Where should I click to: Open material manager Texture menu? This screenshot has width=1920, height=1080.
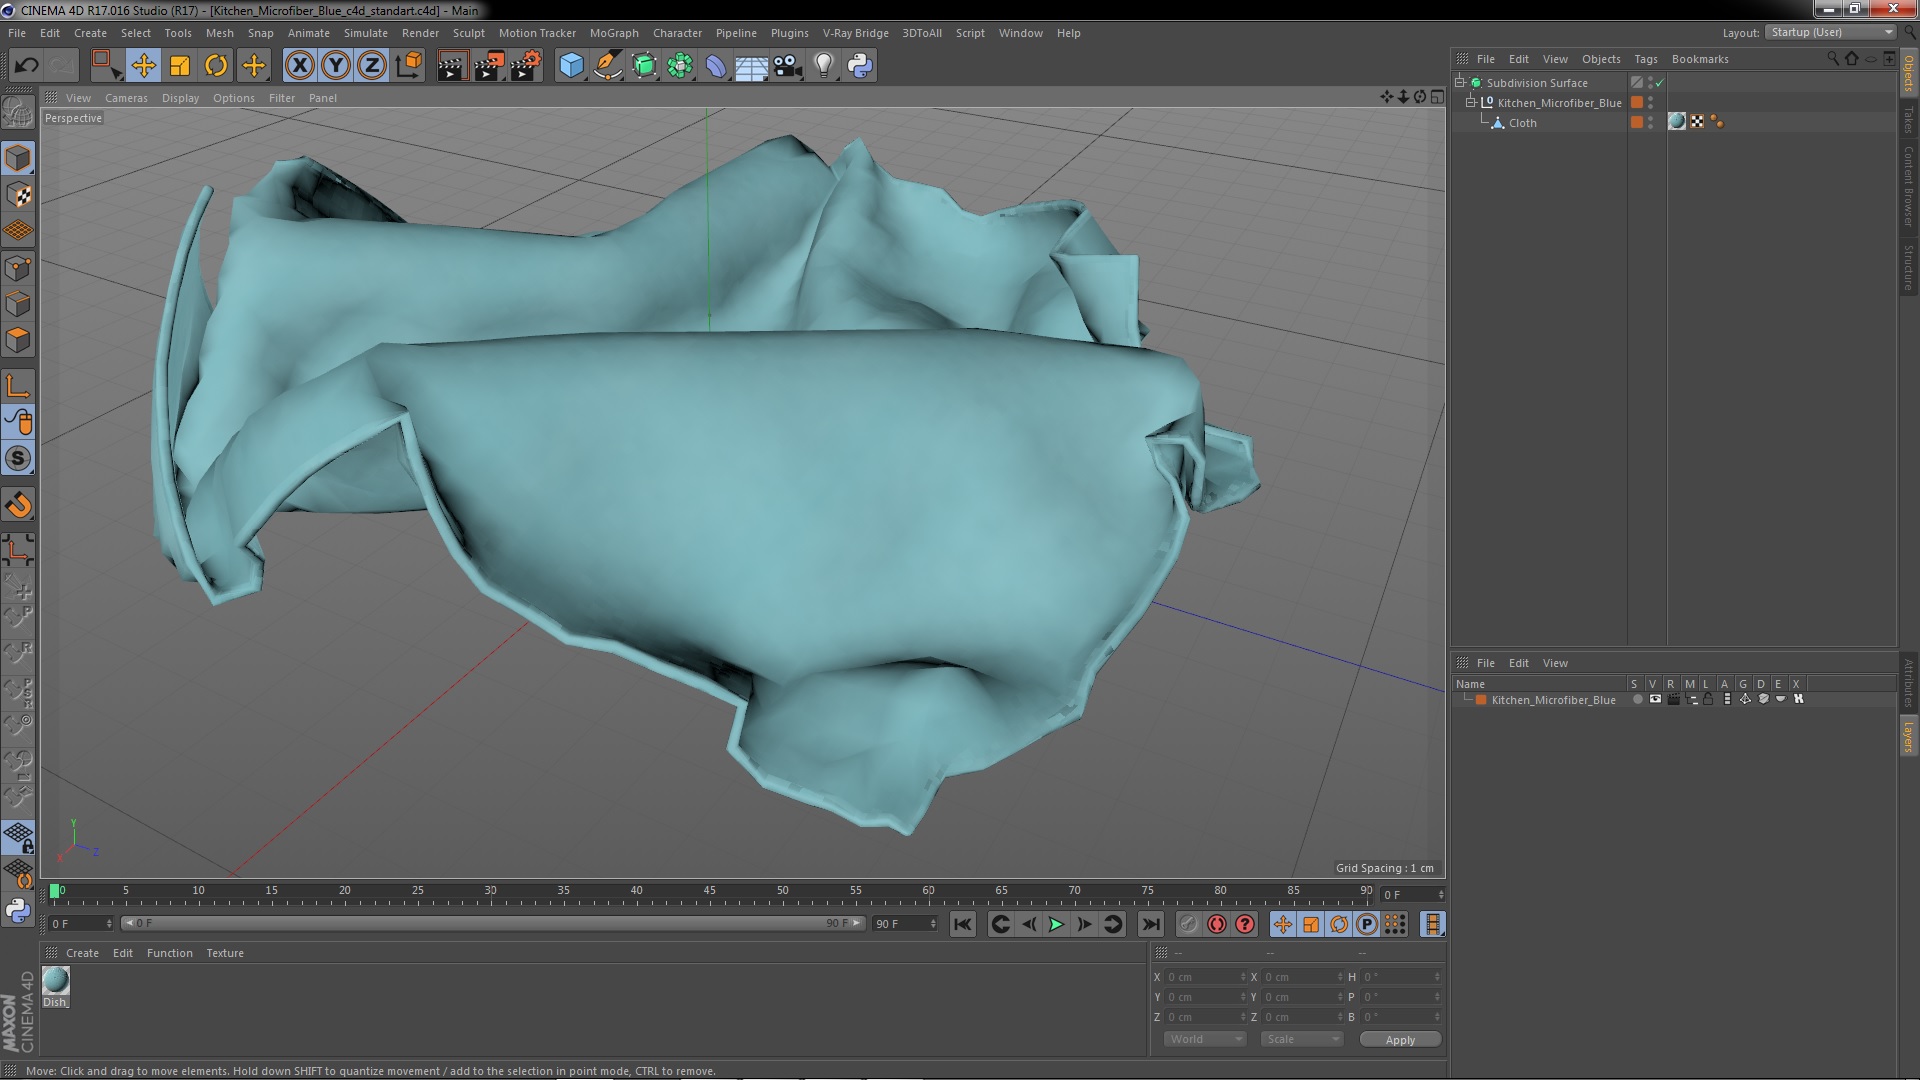click(x=225, y=953)
